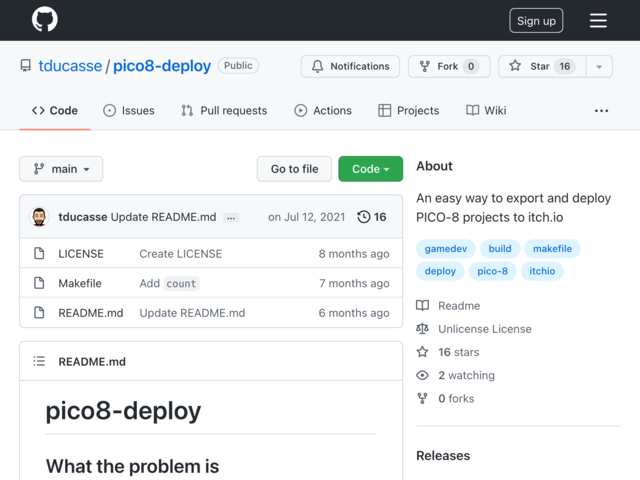Click the eye icon beside 2 watching
Viewport: 640px width, 480px height.
pos(422,375)
